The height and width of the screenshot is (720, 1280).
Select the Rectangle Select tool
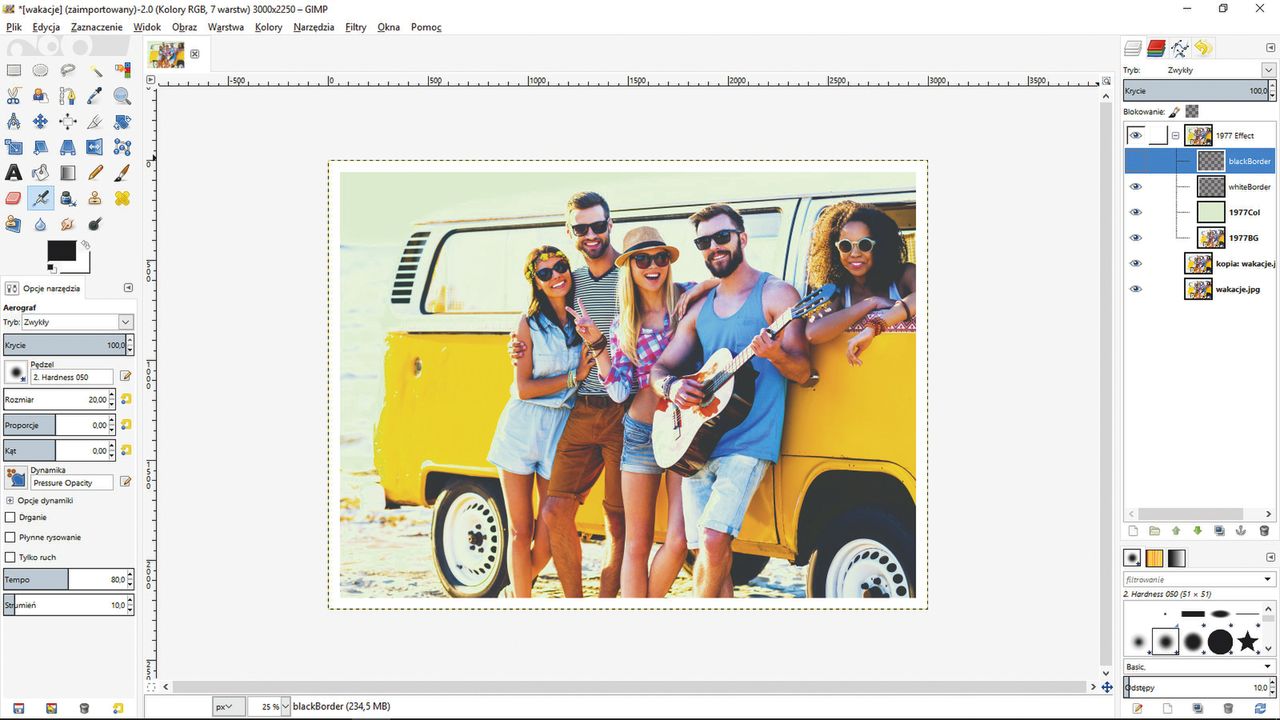click(14, 70)
